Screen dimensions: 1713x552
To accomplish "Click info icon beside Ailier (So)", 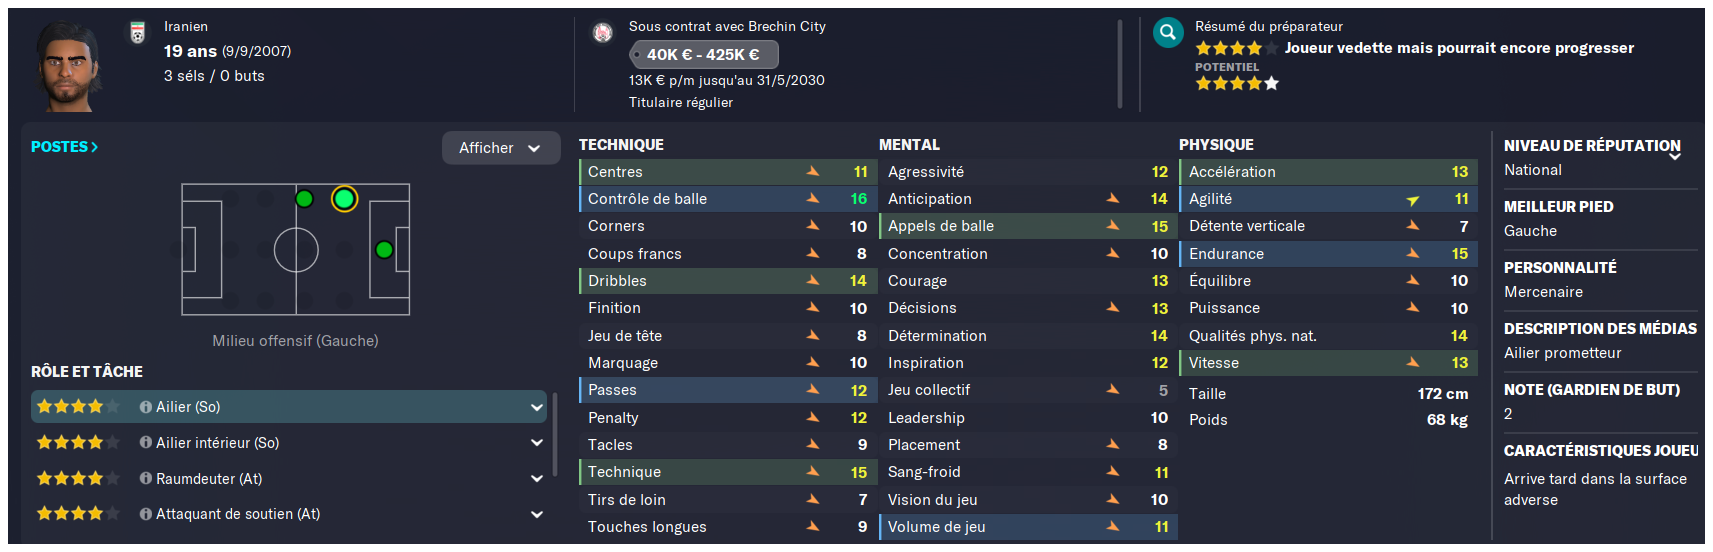I will click(146, 407).
